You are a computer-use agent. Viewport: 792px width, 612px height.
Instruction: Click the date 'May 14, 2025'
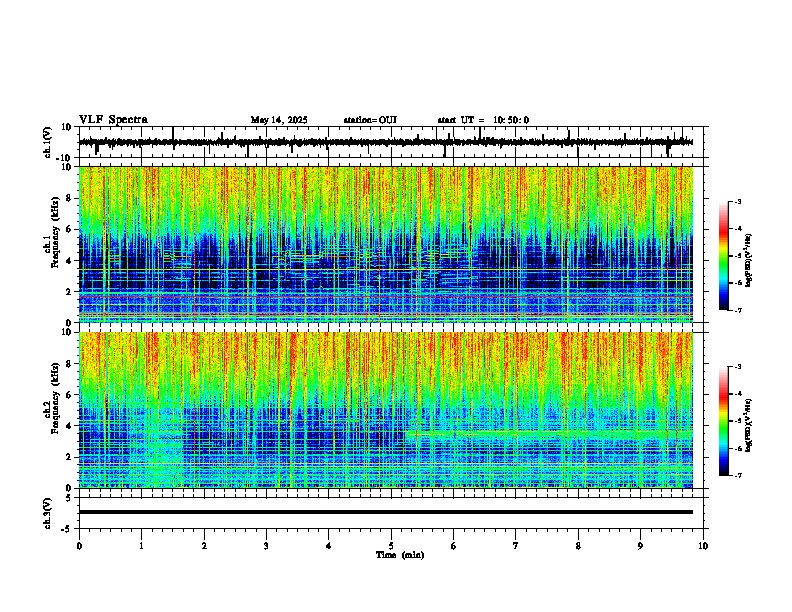point(279,120)
